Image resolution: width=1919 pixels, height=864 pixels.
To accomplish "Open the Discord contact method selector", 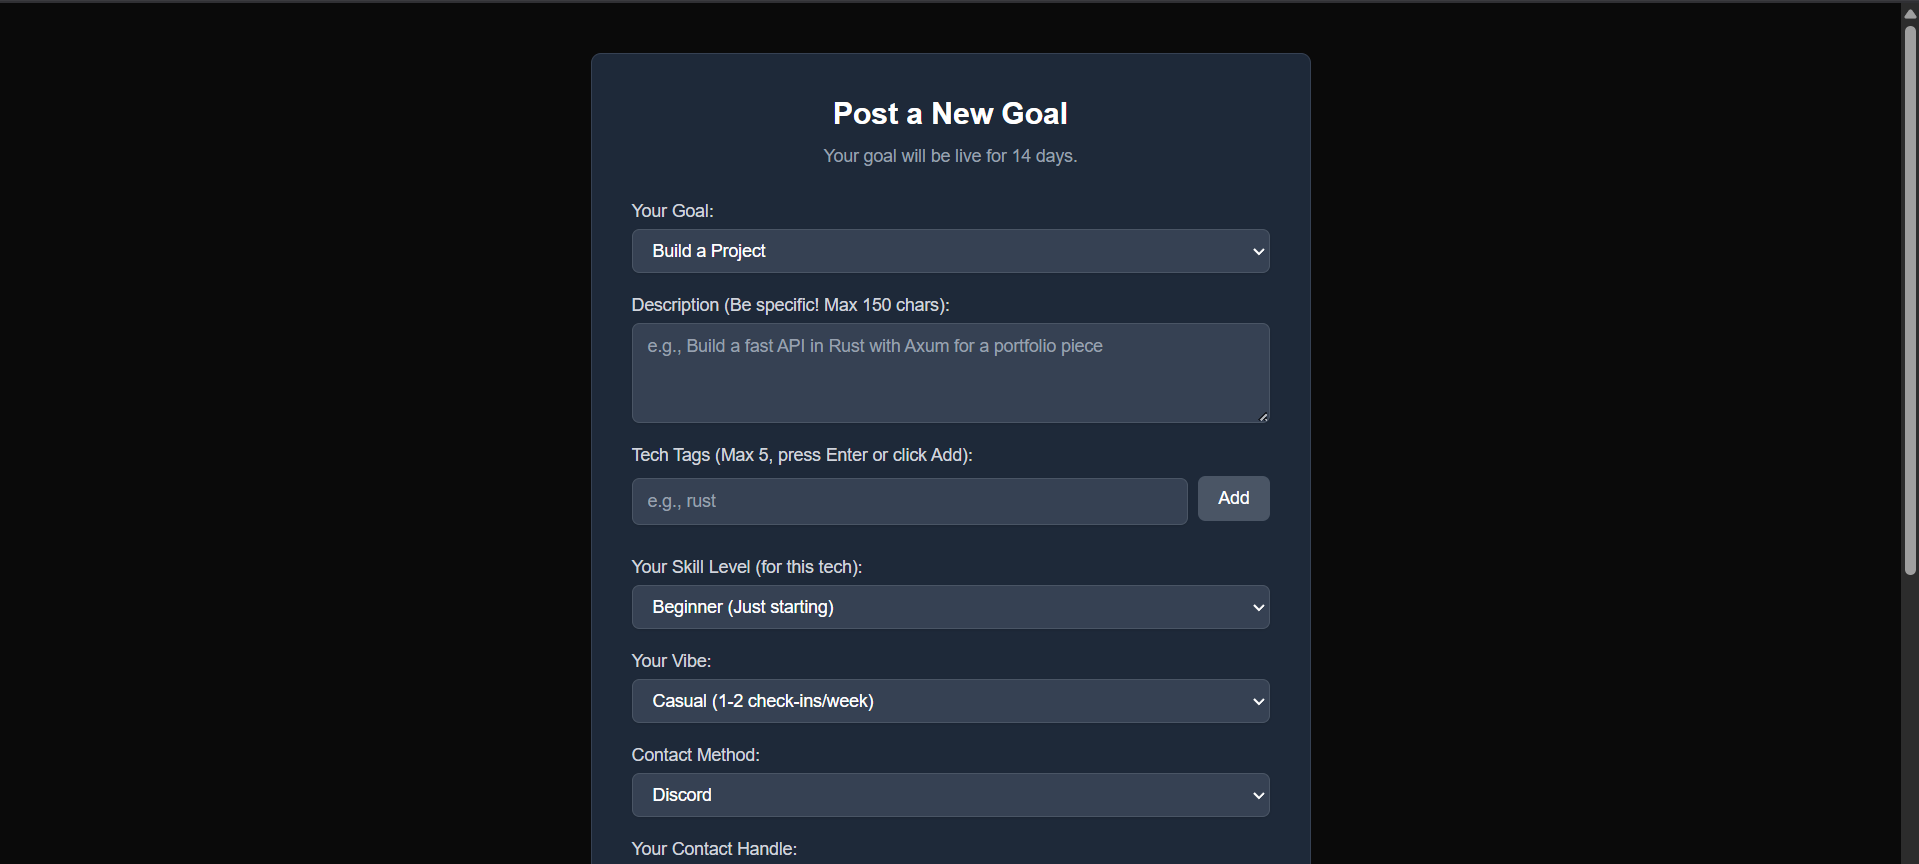I will 950,795.
